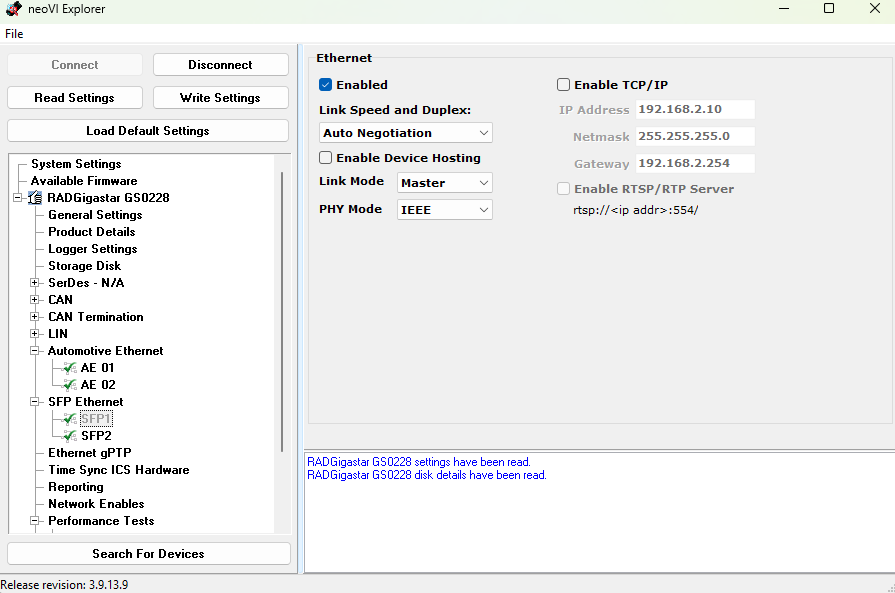Enable the TCP/IP checkbox

coord(563,84)
